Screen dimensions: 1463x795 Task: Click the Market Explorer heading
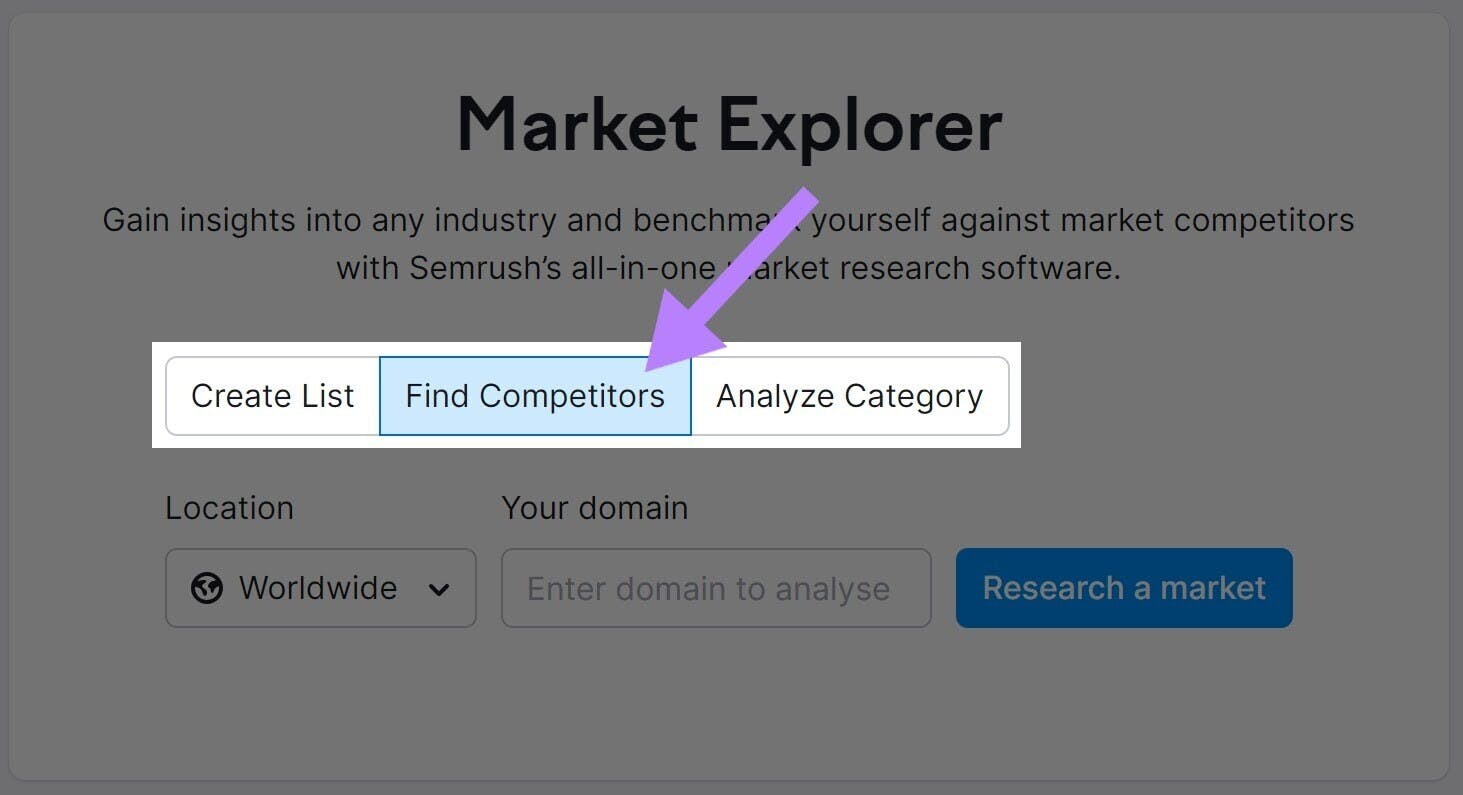[729, 126]
